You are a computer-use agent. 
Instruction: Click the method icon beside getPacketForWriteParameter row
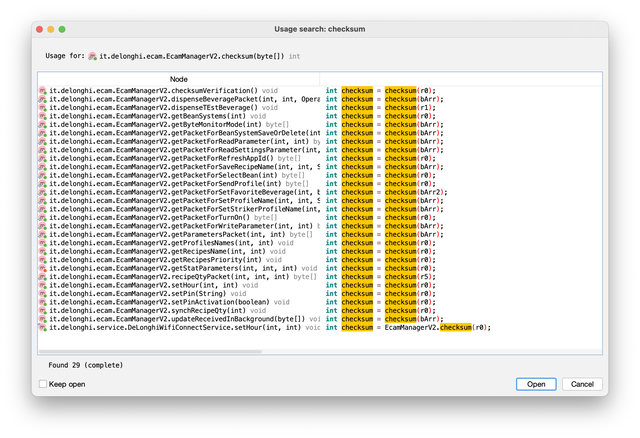point(43,226)
